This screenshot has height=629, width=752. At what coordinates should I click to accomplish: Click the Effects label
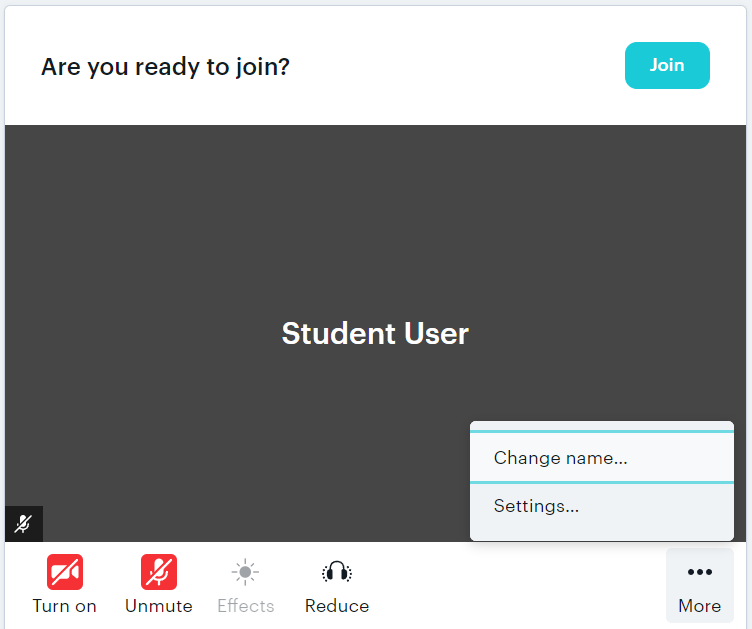click(x=246, y=606)
